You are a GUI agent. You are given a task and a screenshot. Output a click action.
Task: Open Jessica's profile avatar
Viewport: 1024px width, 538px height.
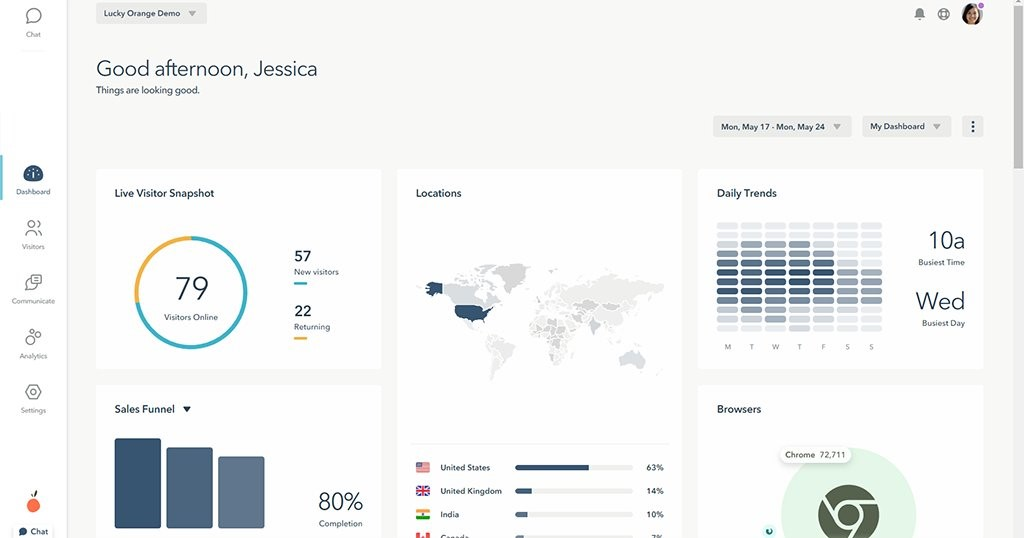972,14
